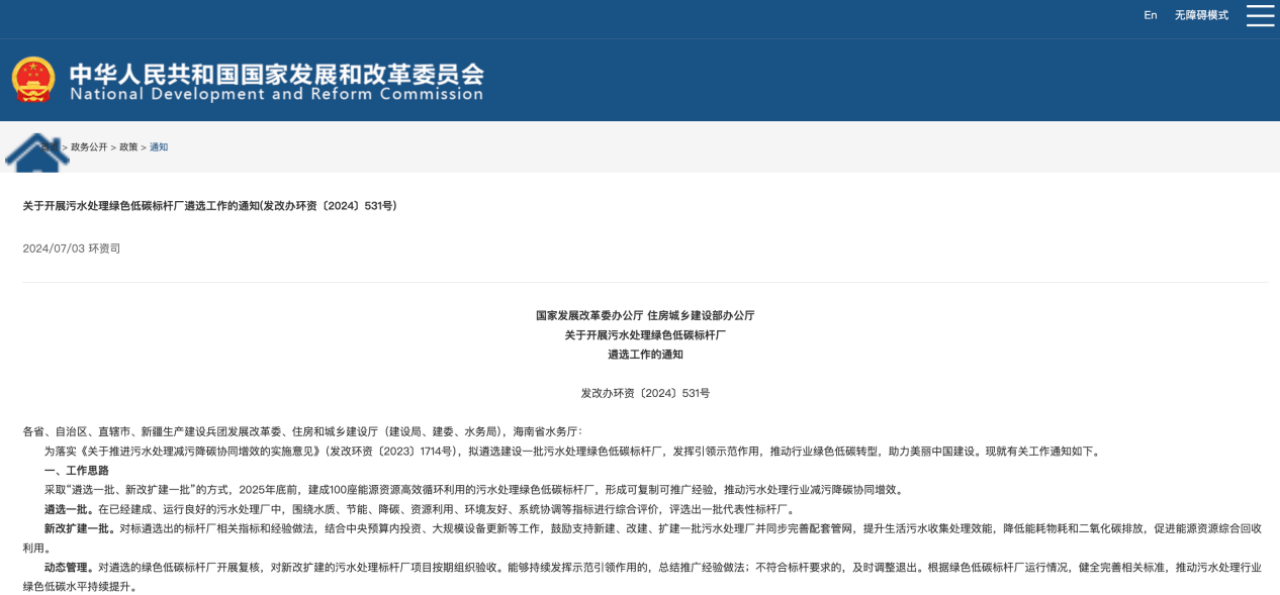Click the 2024/07/03 publish date
This screenshot has height=595, width=1280.
(x=53, y=248)
